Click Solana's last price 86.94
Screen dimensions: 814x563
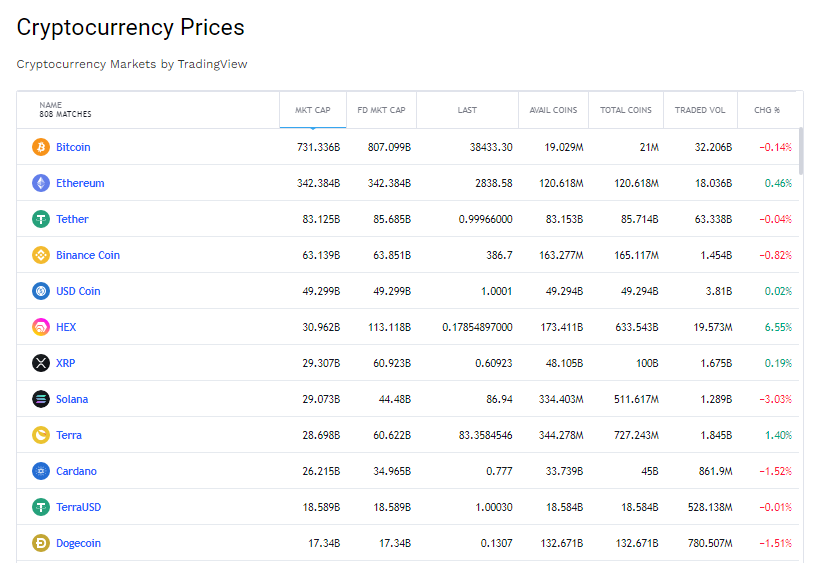point(499,399)
